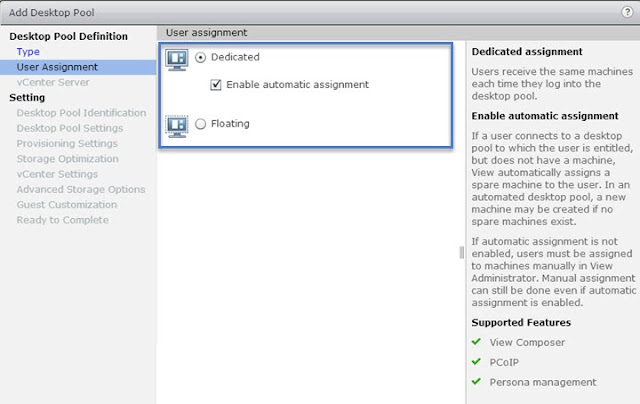Open Desktop Pool Identification step
Viewport: 640px width, 404px height.
tap(80, 113)
